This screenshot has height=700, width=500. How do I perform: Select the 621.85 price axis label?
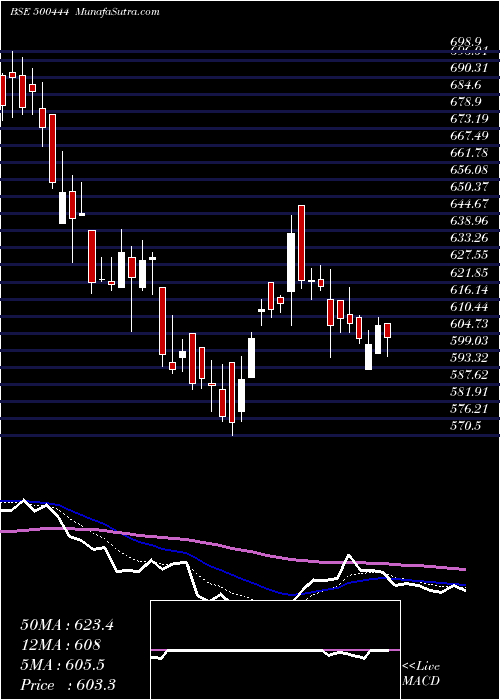coord(467,272)
